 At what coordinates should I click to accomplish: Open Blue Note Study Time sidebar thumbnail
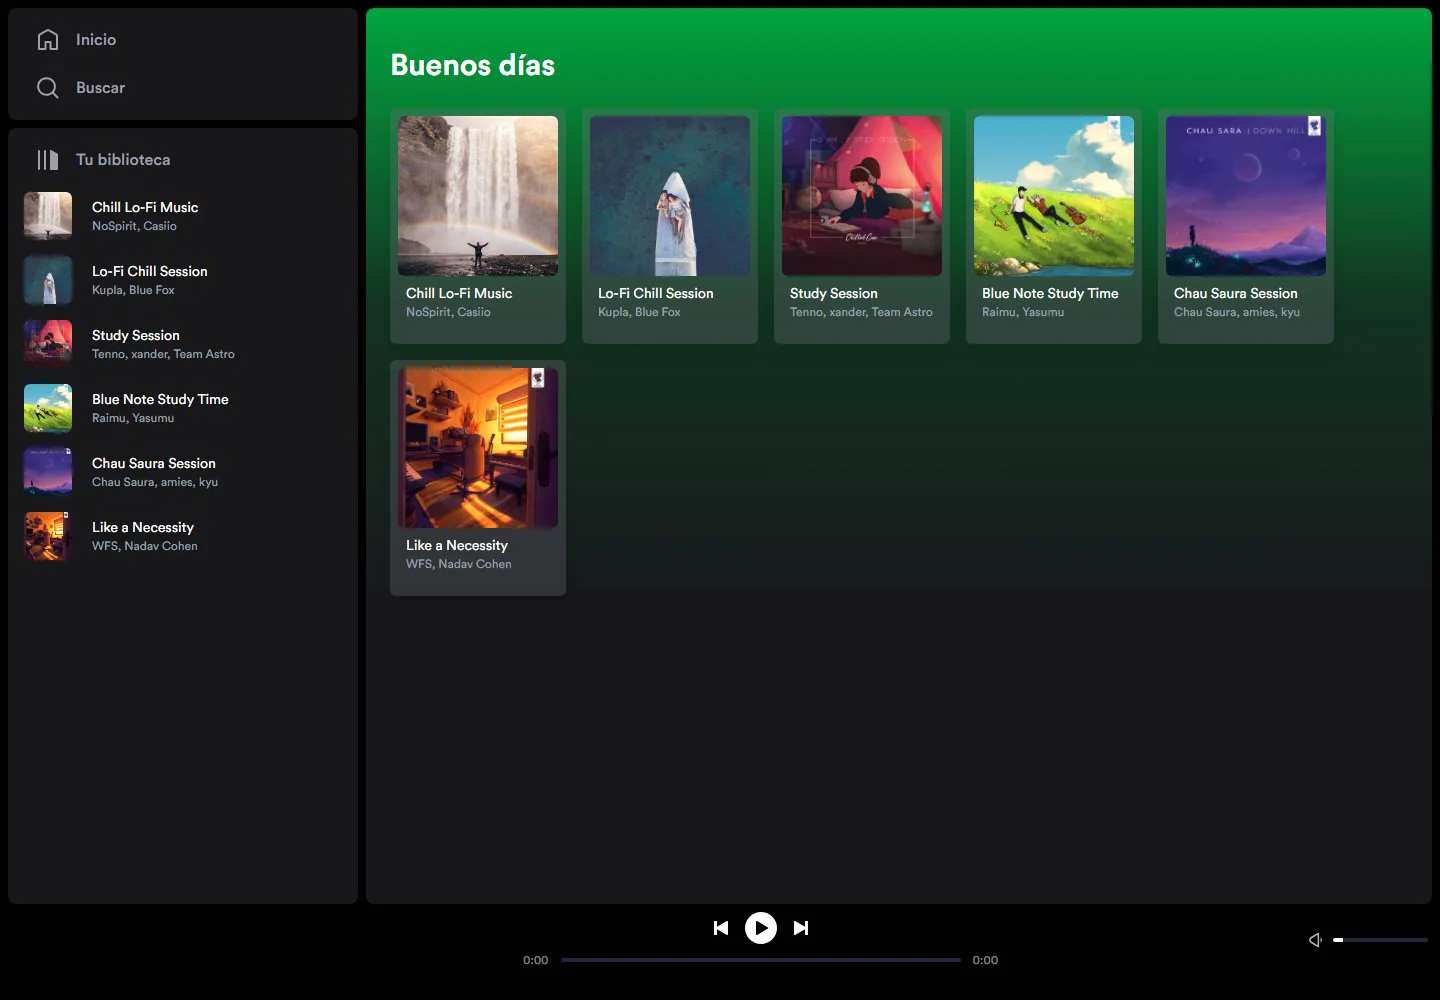click(48, 408)
